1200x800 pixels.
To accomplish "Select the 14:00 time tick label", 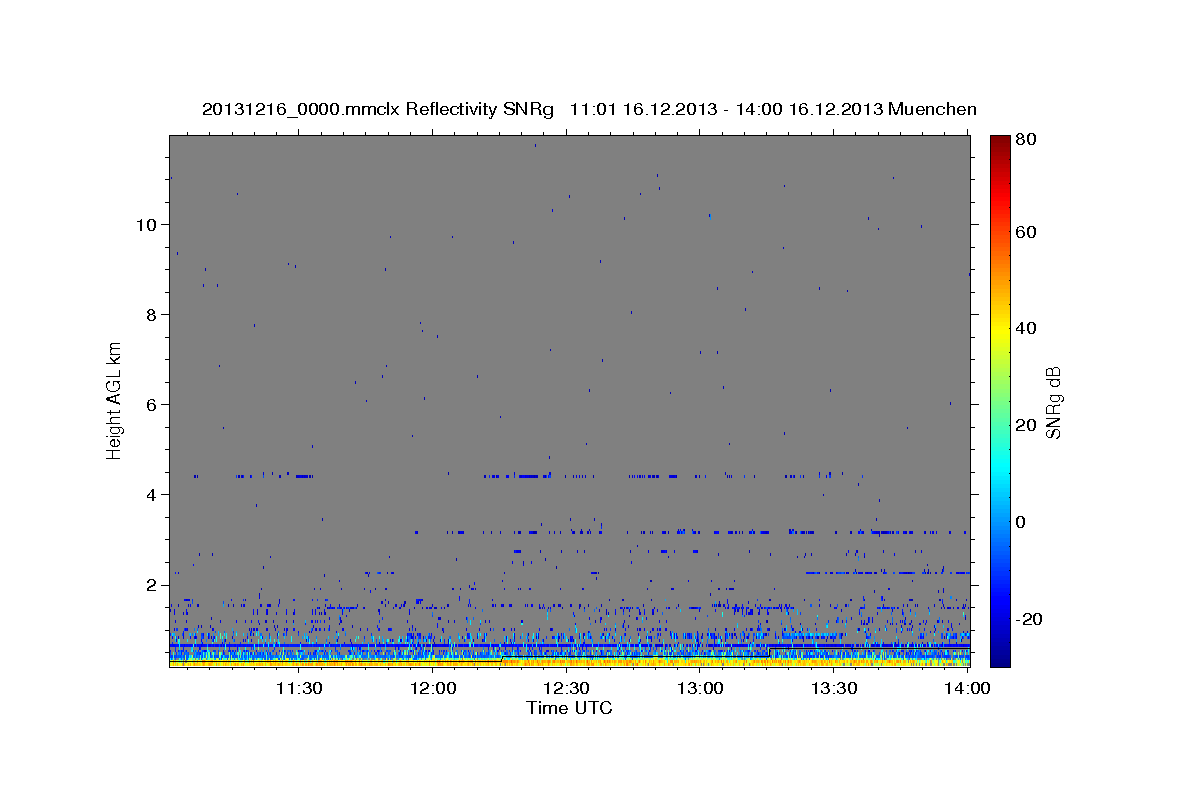I will point(967,687).
